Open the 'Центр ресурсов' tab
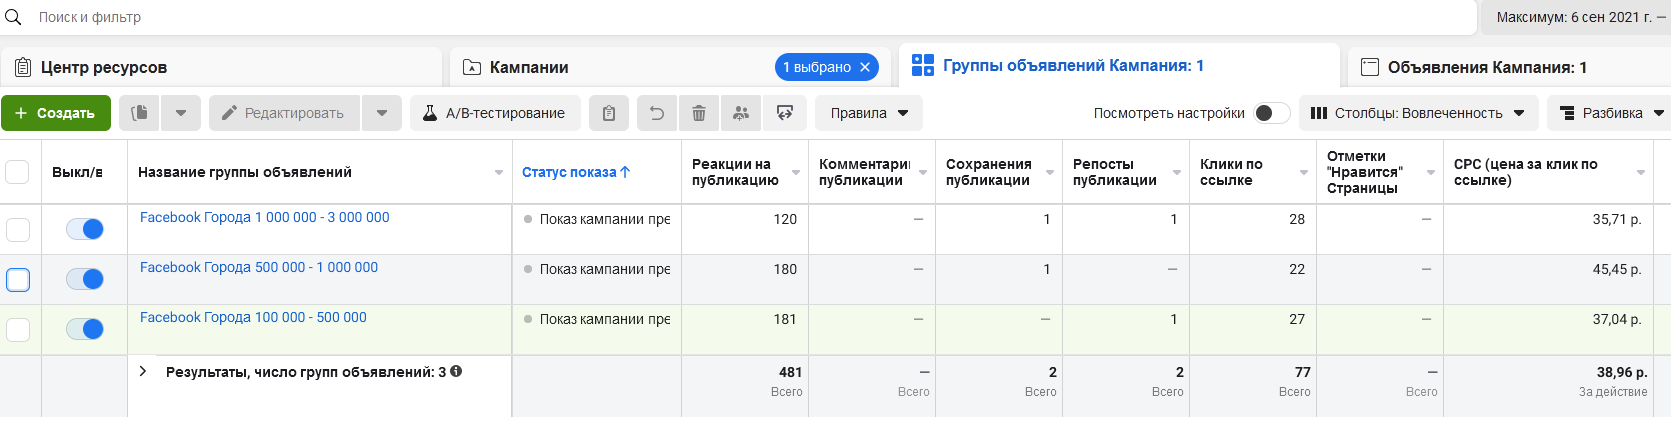This screenshot has height=426, width=1671. coord(221,67)
